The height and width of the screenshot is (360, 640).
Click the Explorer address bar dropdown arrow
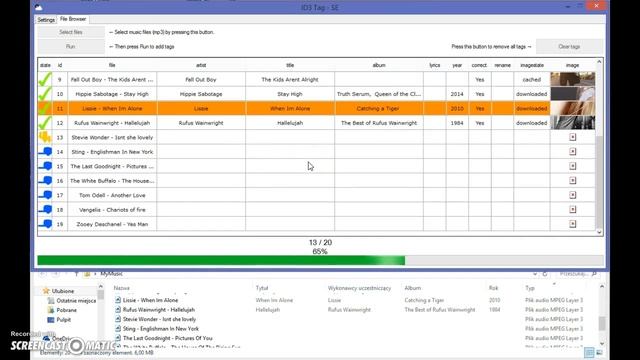coord(535,274)
